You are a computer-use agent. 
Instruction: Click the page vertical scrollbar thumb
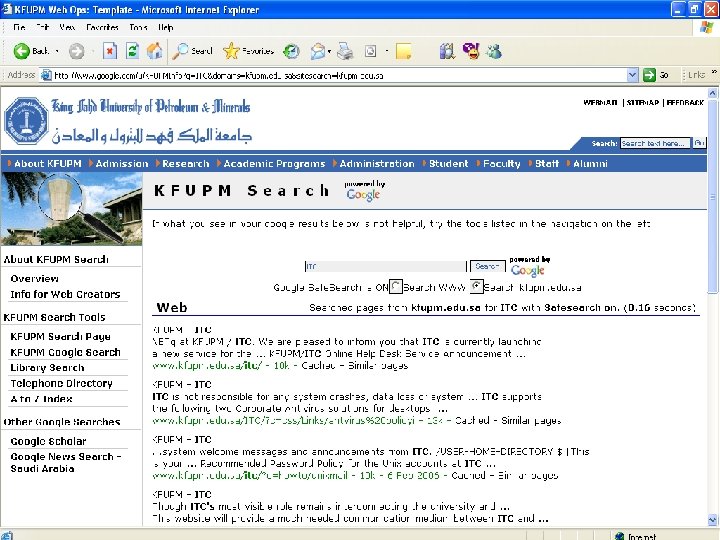pyautogui.click(x=712, y=195)
